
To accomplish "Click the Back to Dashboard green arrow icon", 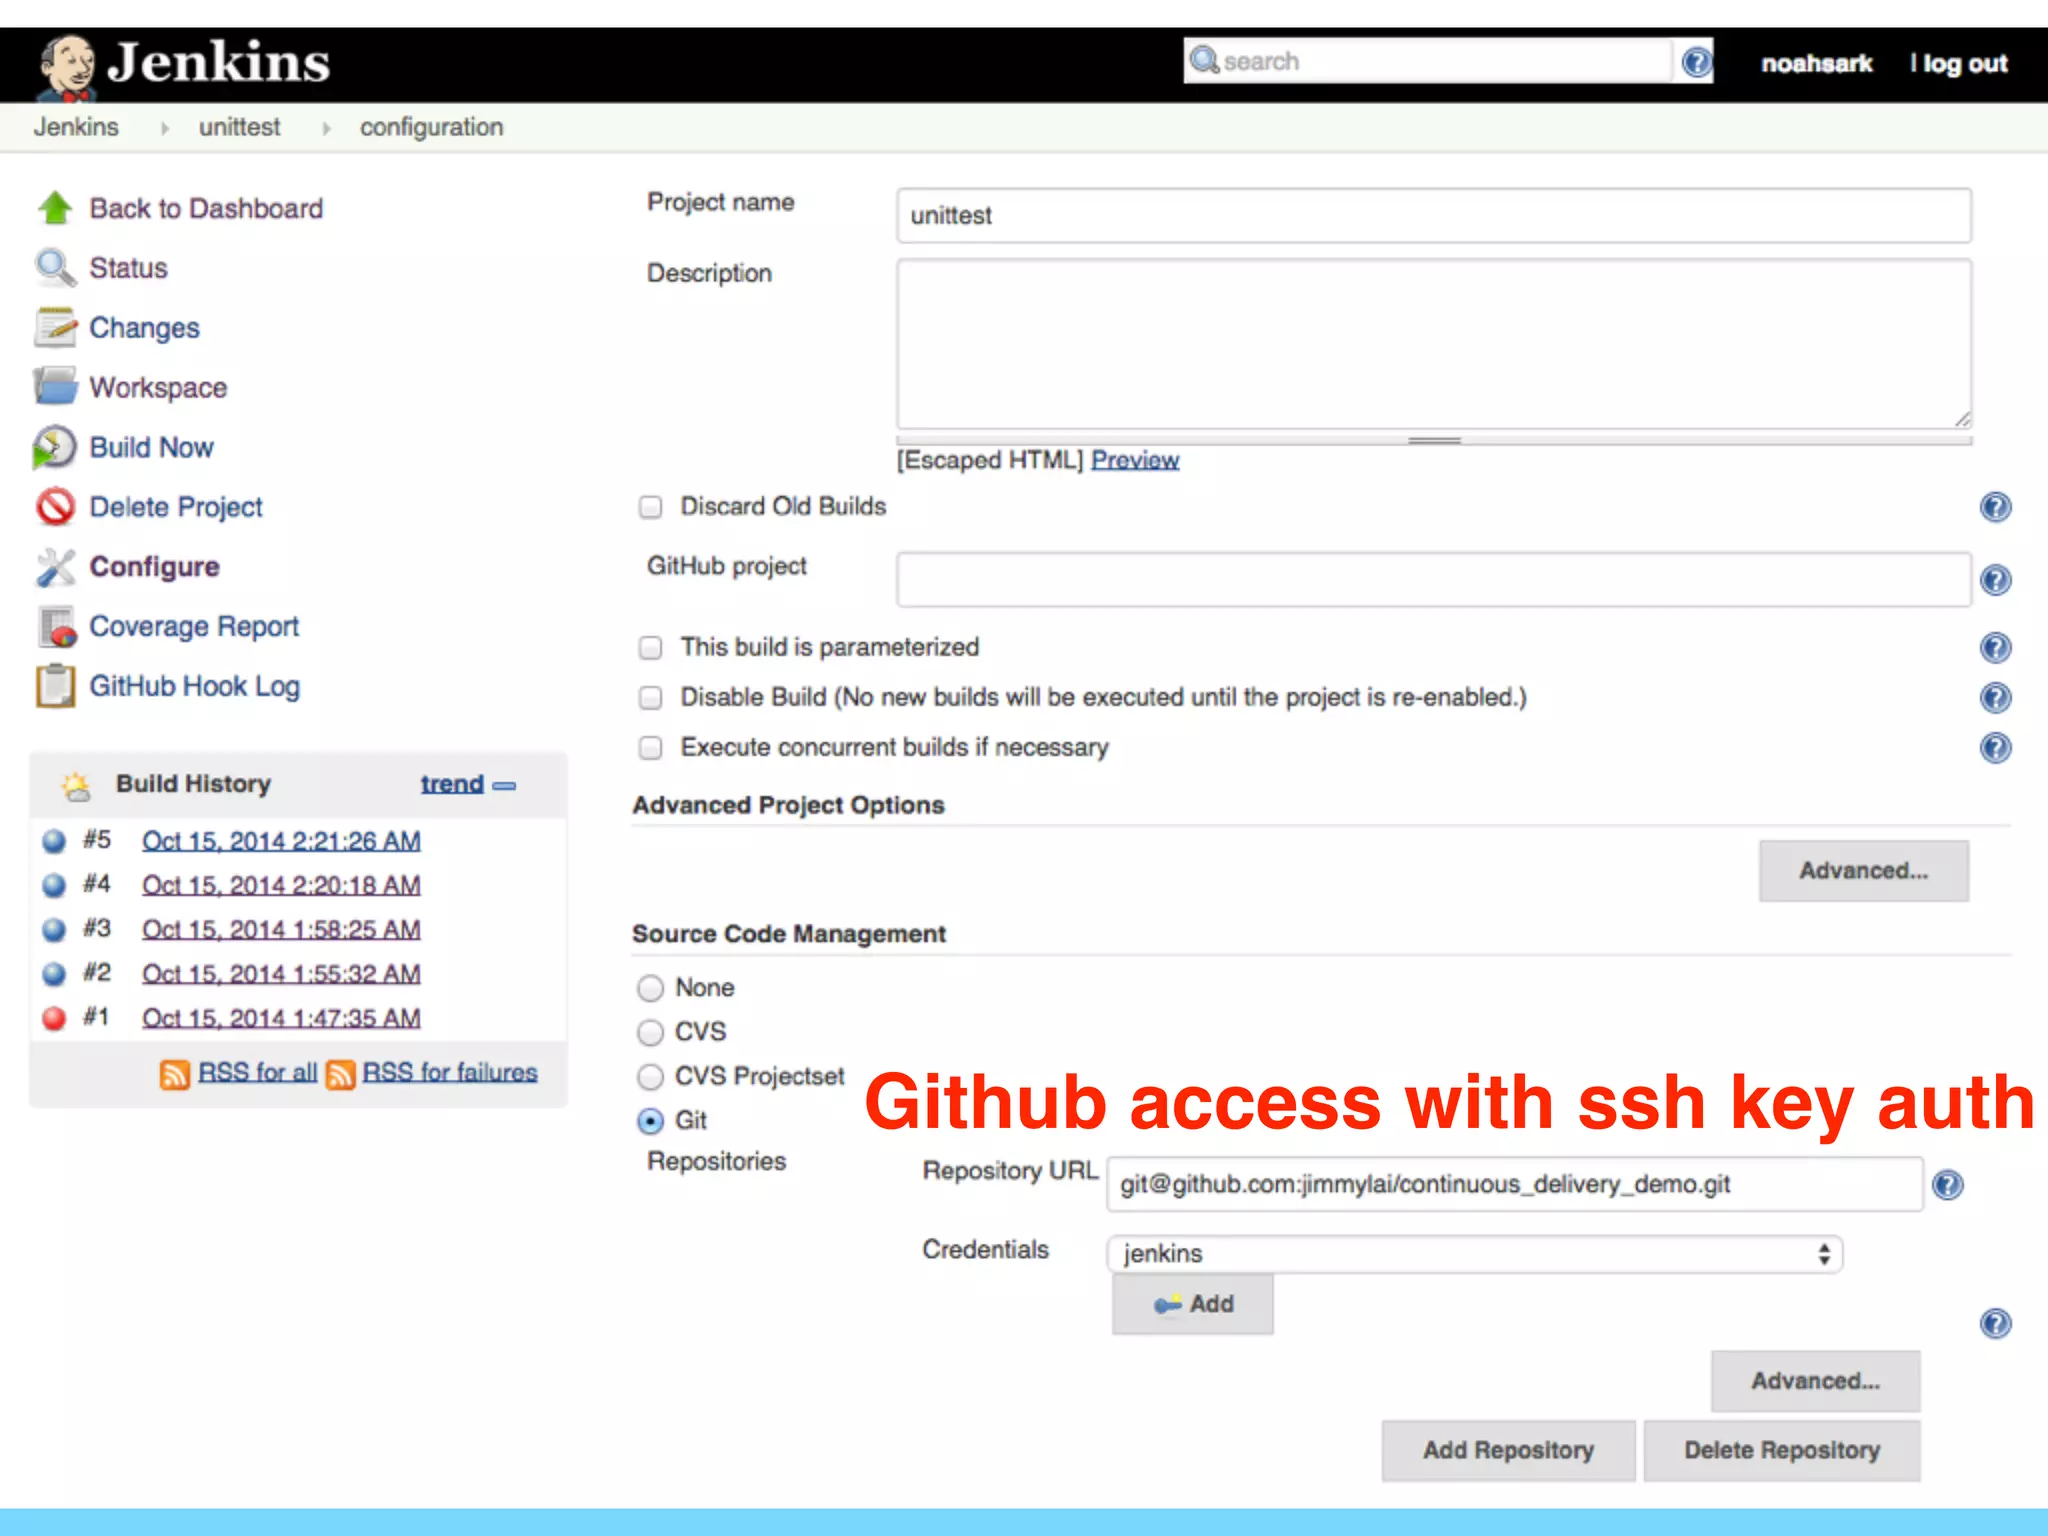I will tap(55, 208).
